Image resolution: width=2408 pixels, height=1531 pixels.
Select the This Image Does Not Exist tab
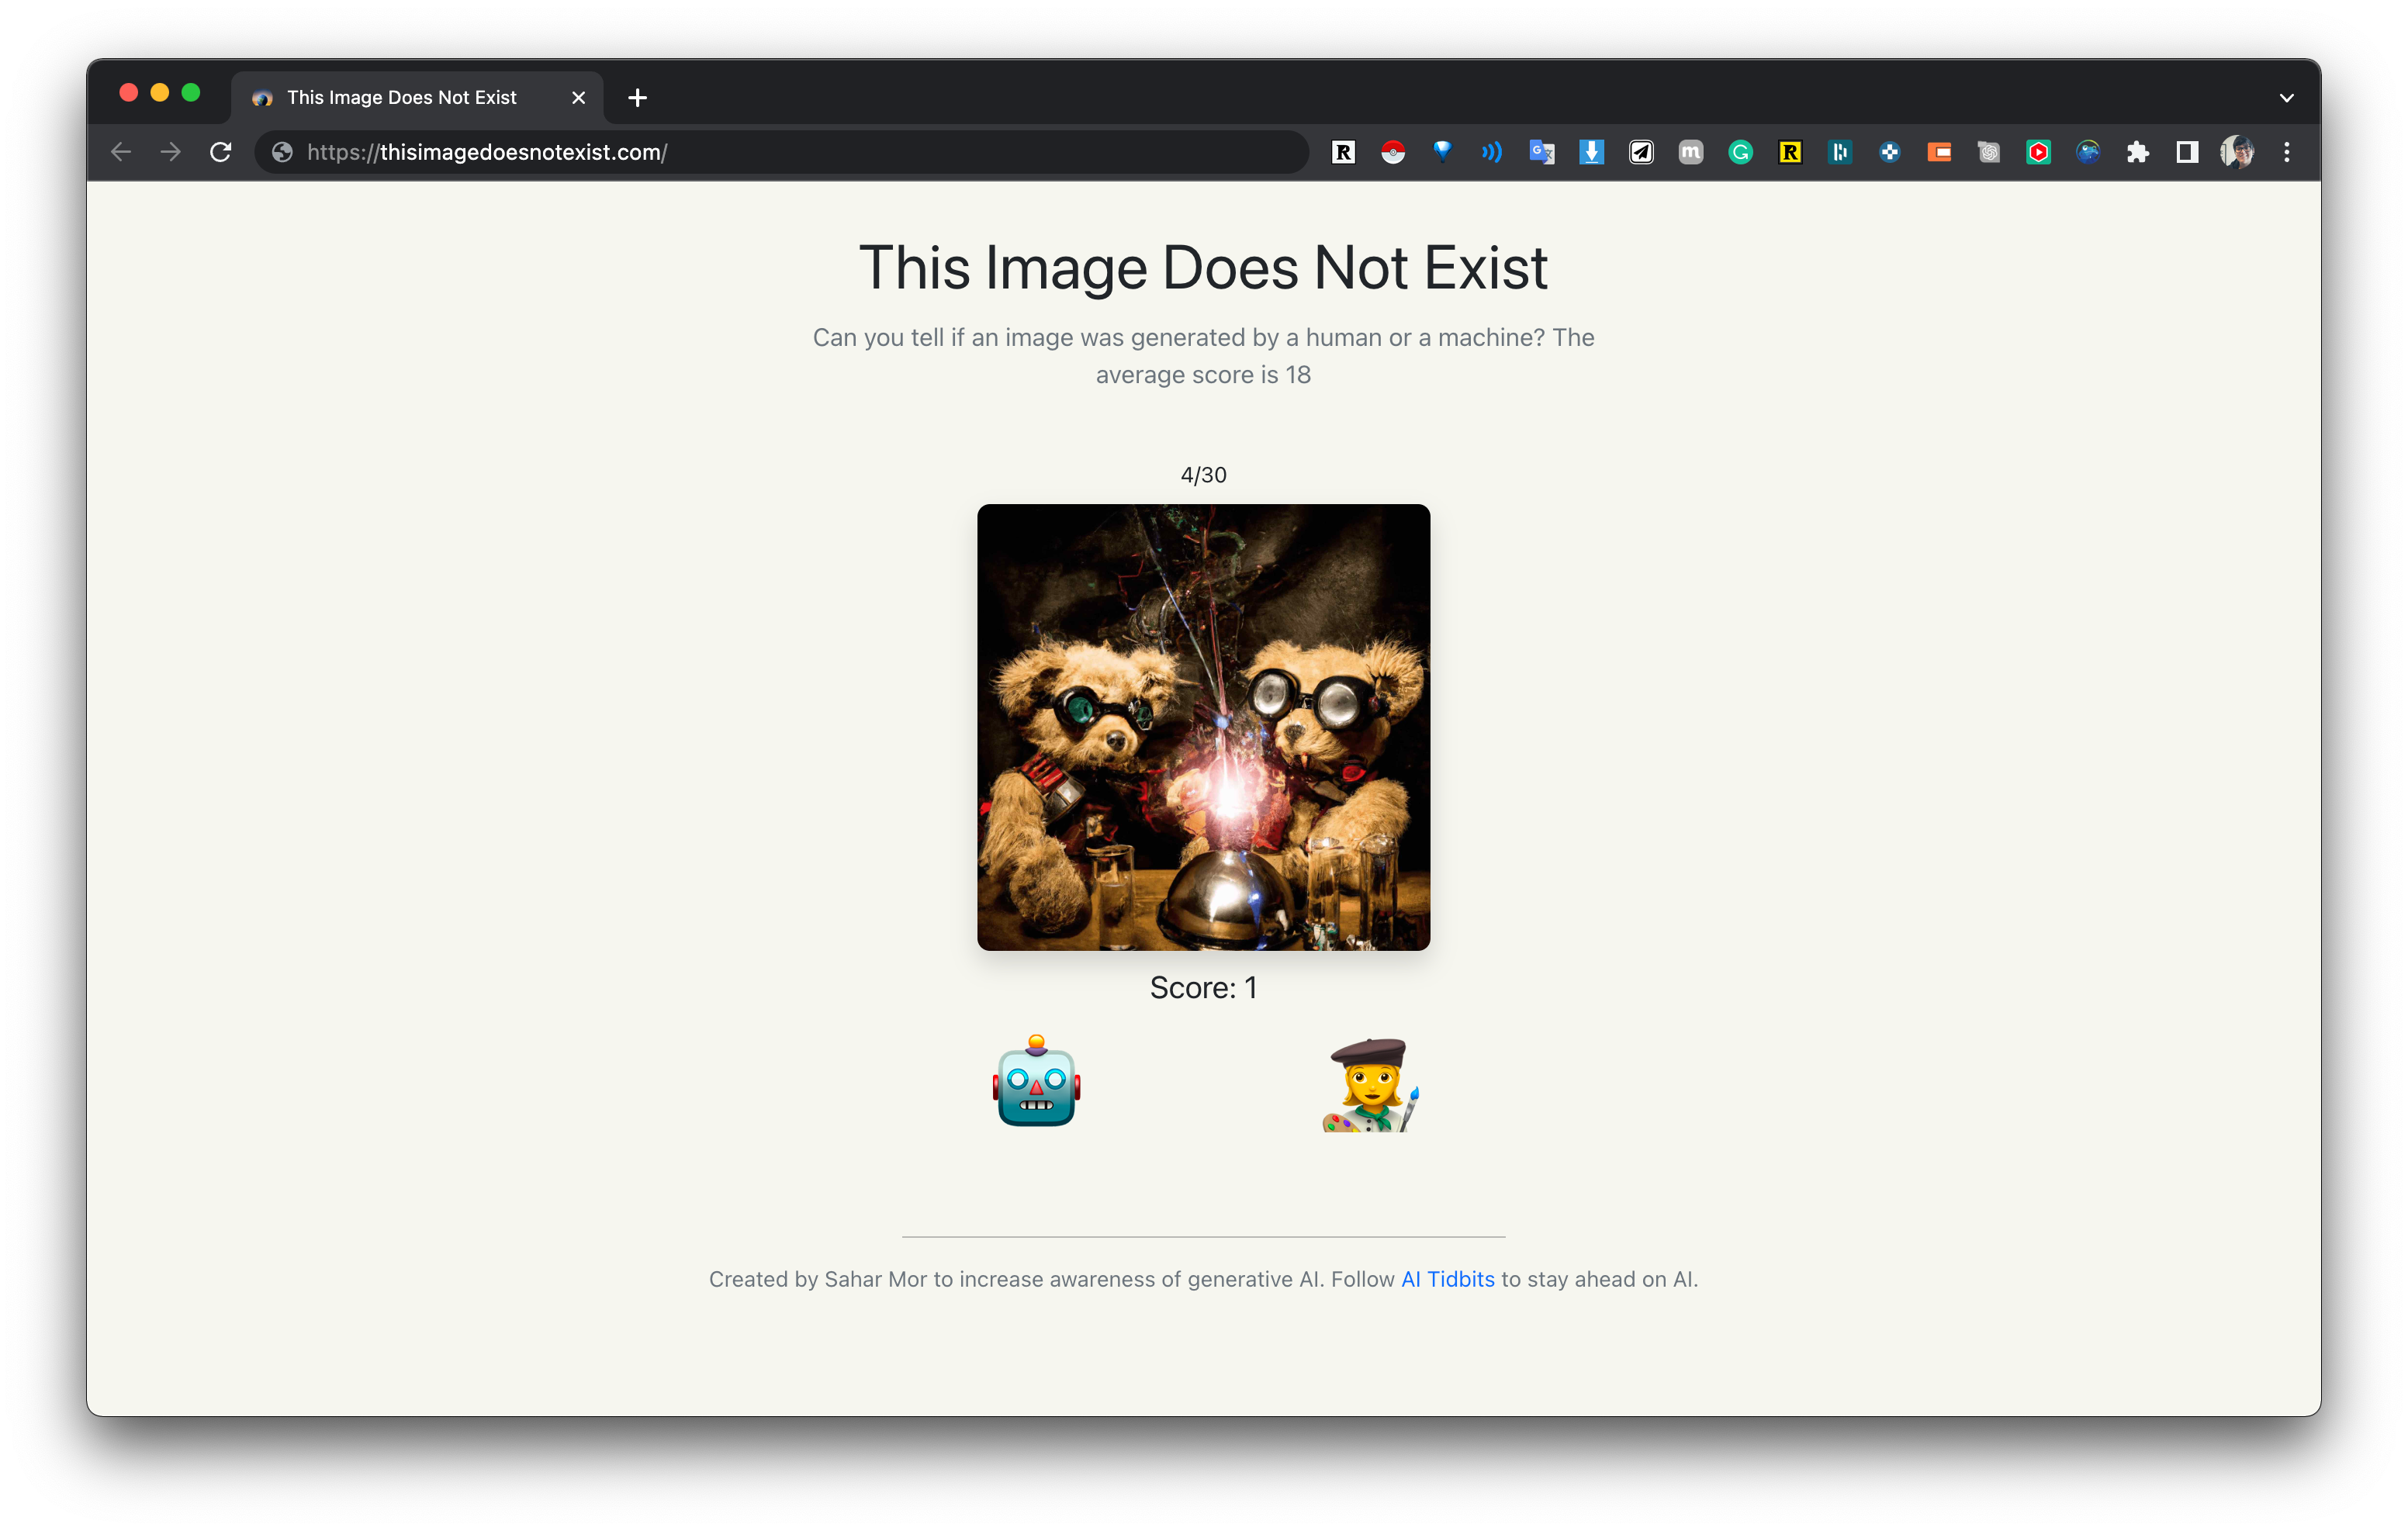click(x=418, y=98)
